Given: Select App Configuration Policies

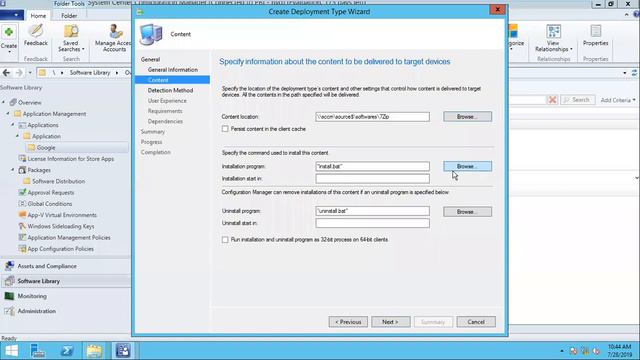Looking at the screenshot, I should [60, 249].
